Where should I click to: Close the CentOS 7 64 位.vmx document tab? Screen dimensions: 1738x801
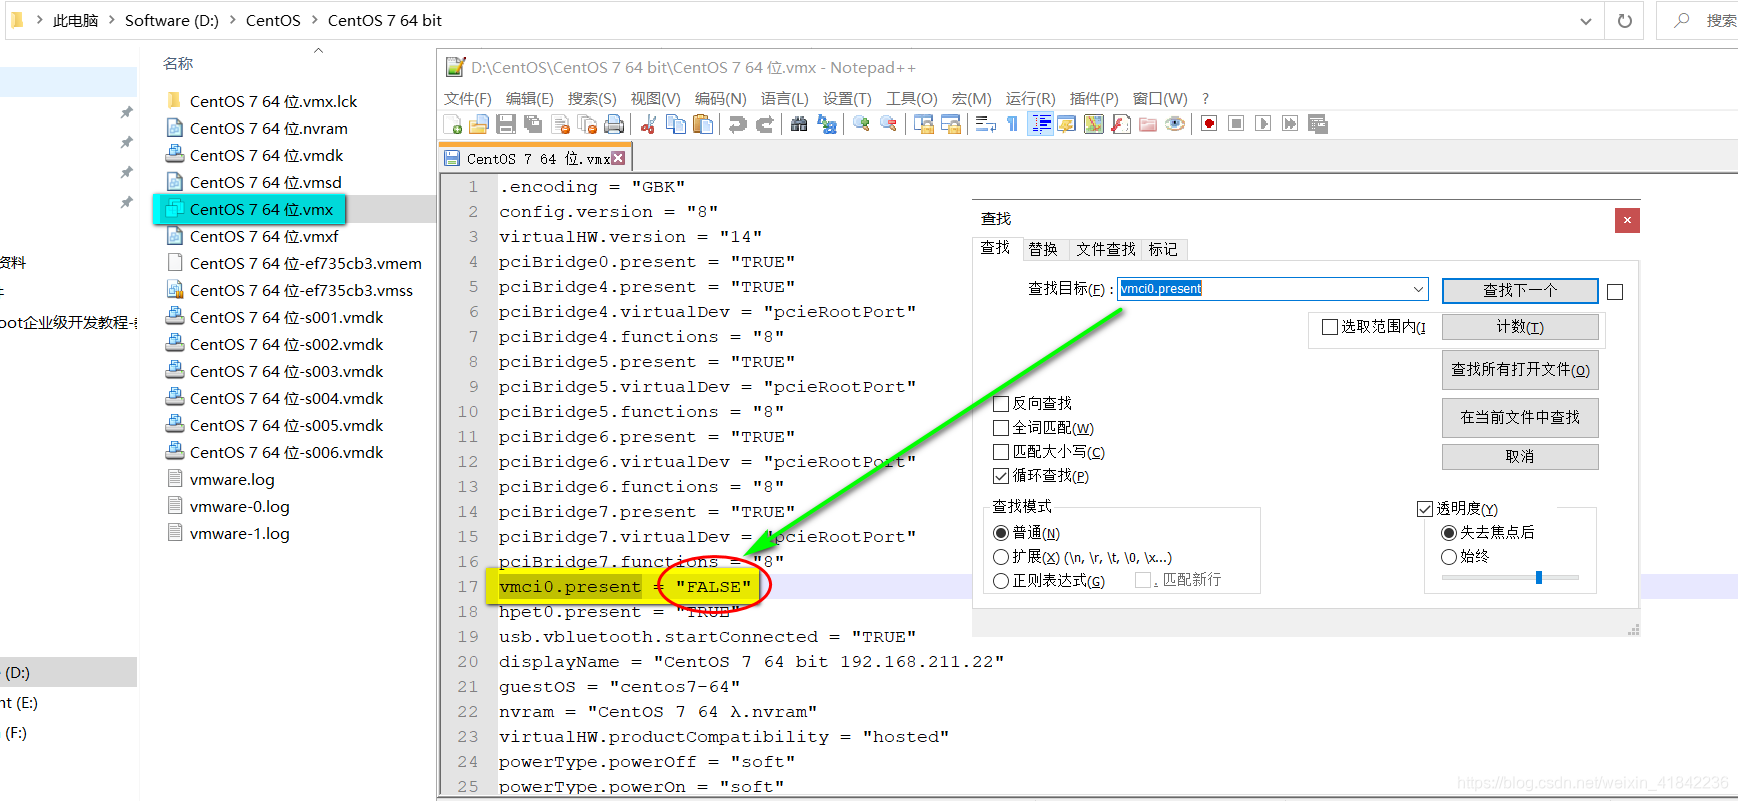[618, 158]
